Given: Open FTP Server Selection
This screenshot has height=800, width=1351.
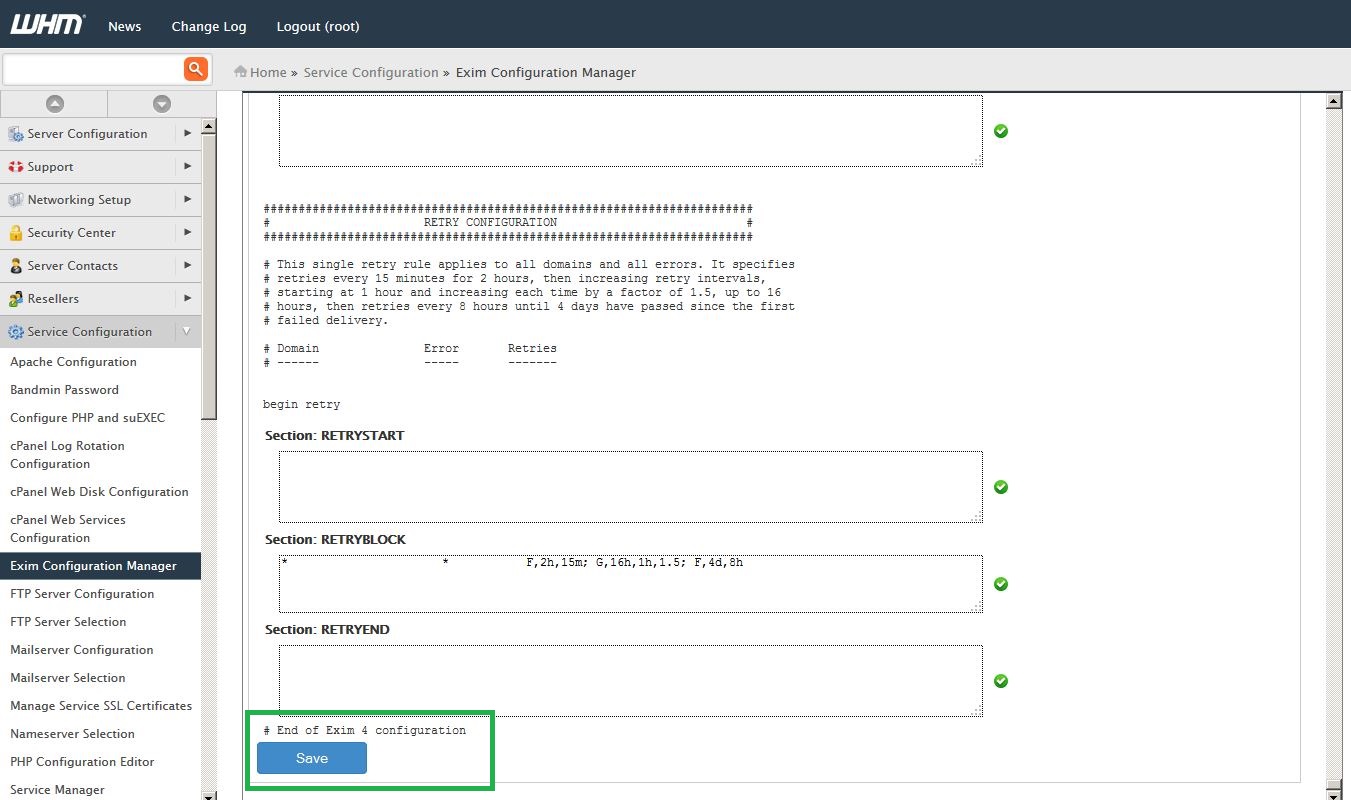Looking at the screenshot, I should coord(68,622).
